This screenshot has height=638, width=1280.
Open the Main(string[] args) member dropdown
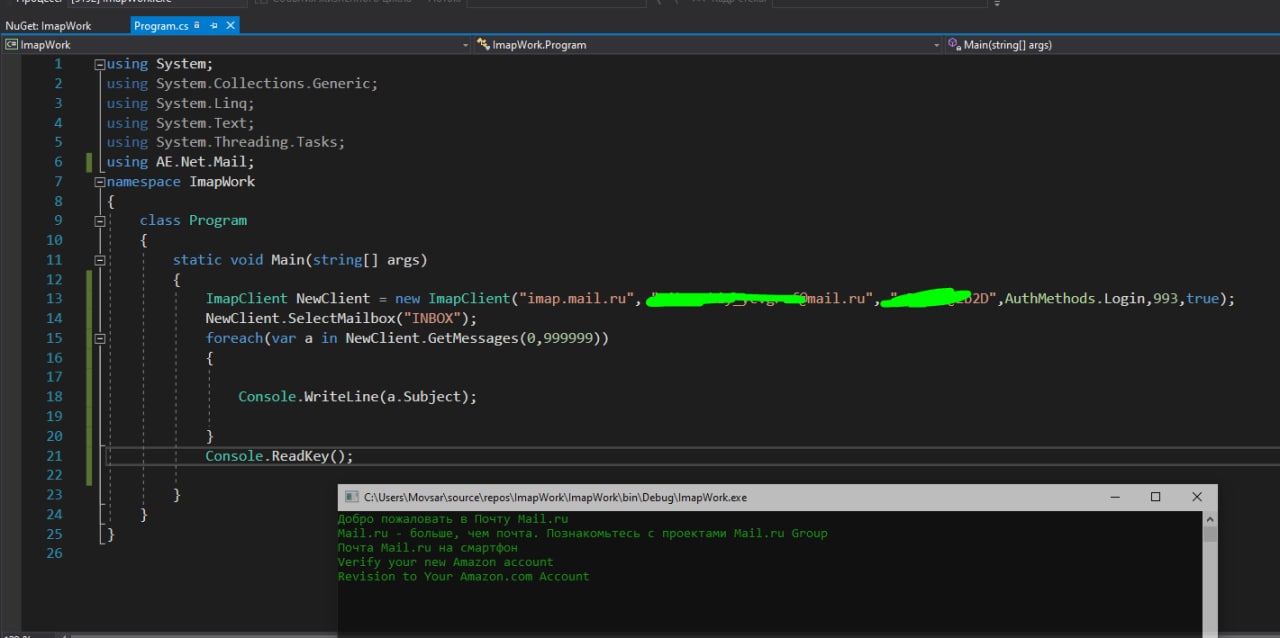pyautogui.click(x=1112, y=44)
